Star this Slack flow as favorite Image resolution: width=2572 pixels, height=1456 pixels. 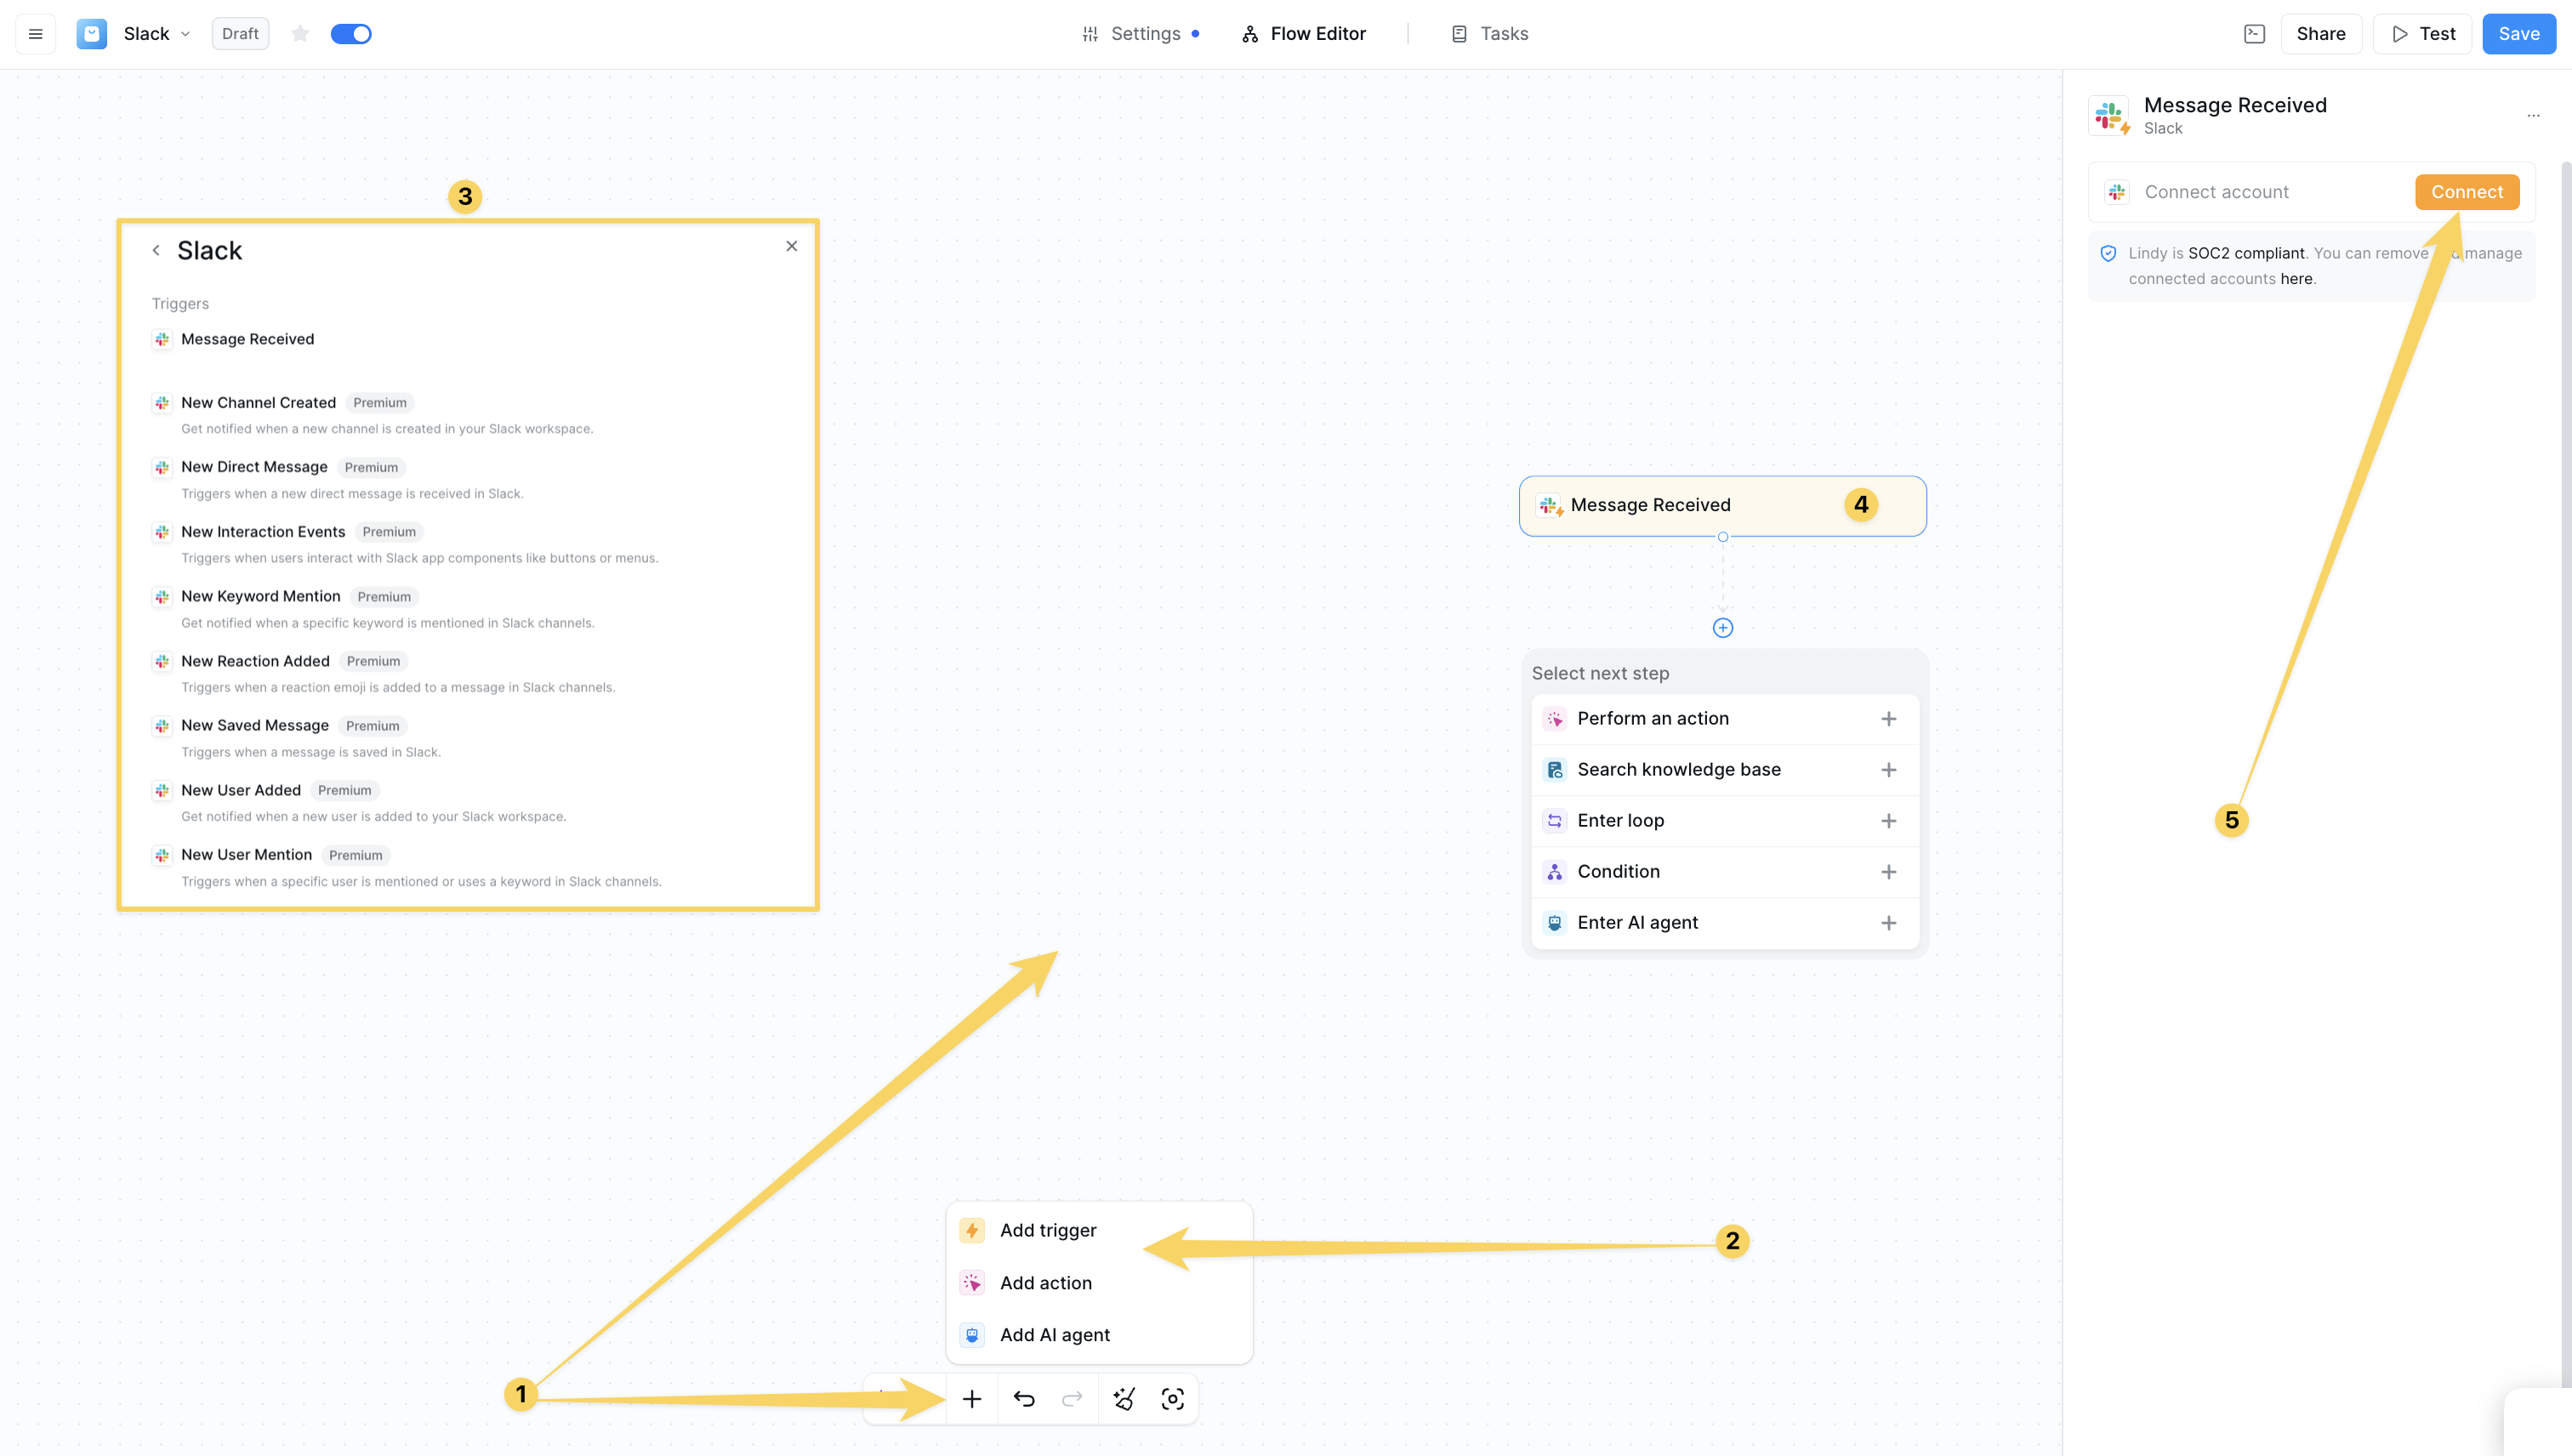click(x=300, y=34)
